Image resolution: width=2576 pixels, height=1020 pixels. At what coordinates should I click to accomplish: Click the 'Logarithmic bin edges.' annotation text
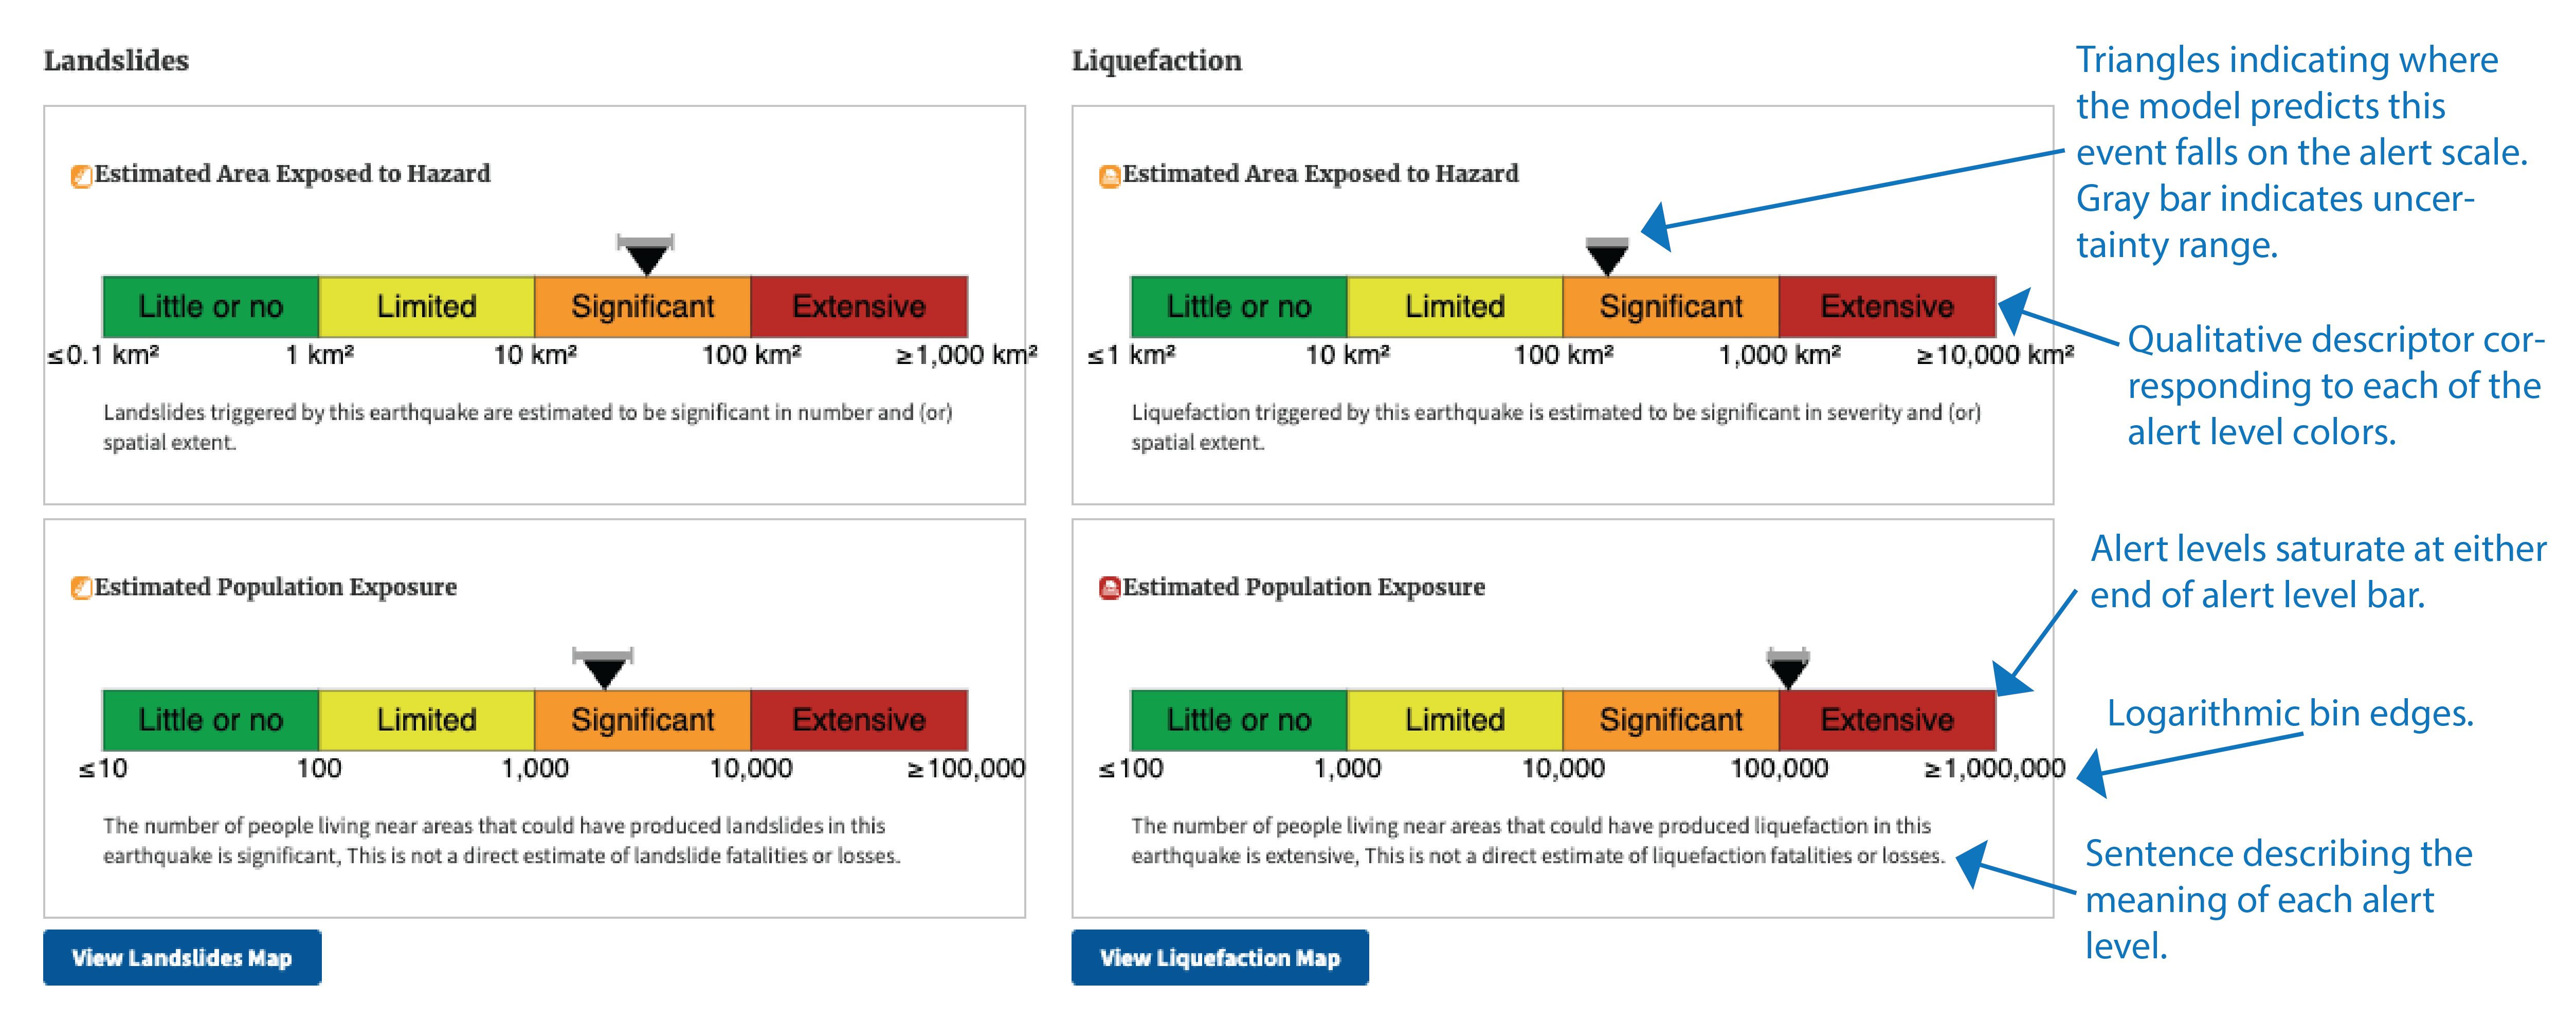click(2290, 713)
